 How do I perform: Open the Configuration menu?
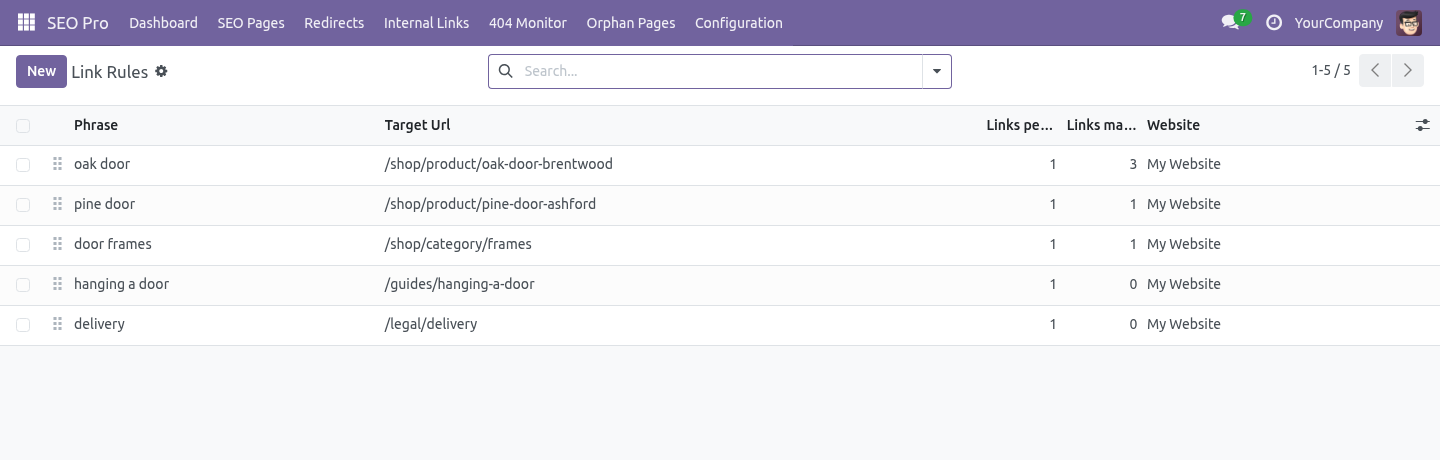[738, 22]
